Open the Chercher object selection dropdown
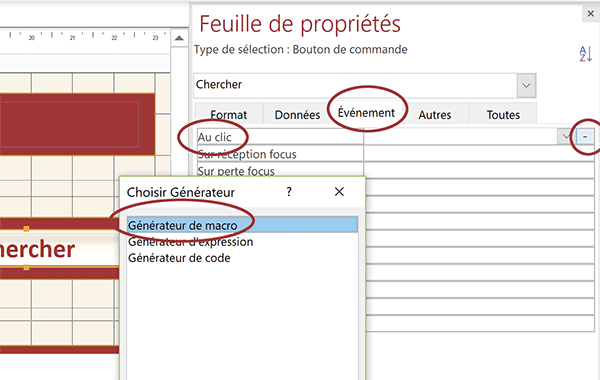 point(526,85)
